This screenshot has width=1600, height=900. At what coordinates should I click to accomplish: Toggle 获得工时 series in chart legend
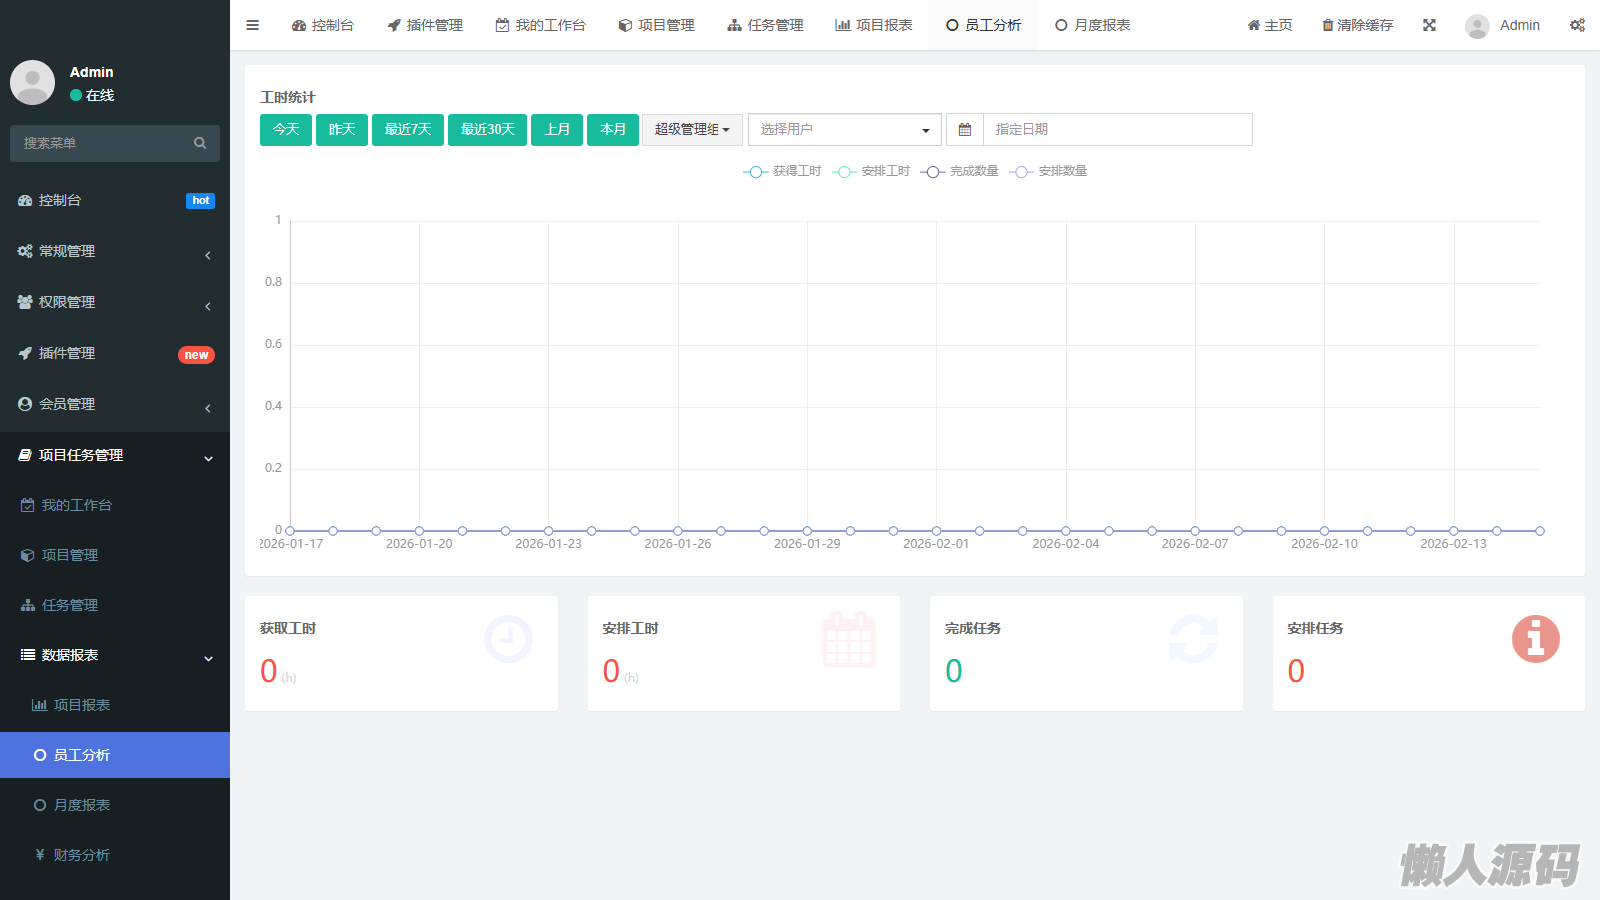click(x=782, y=171)
